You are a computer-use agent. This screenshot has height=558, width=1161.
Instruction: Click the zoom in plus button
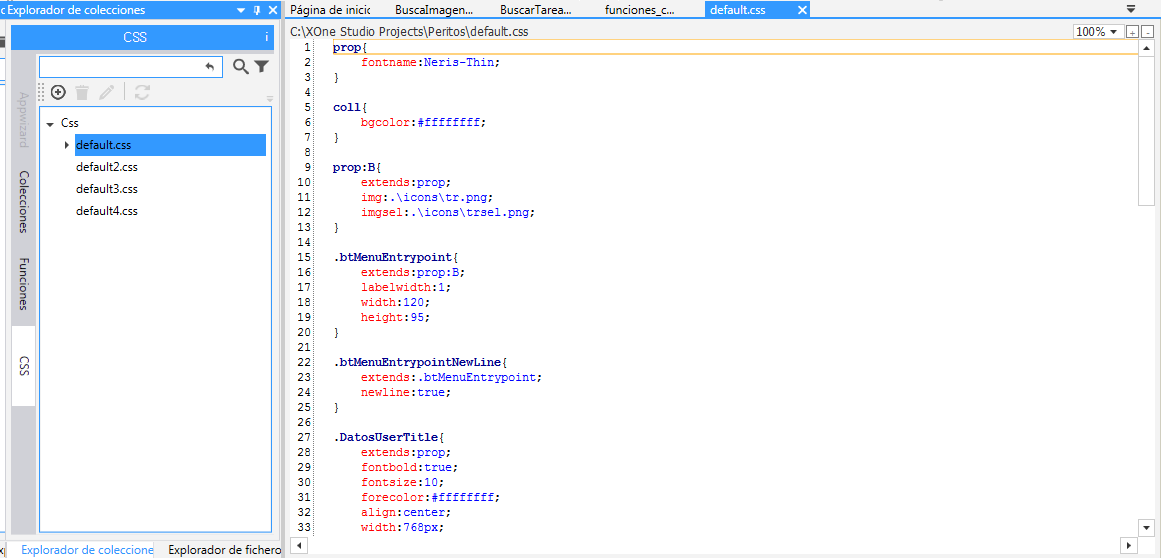click(x=1132, y=32)
